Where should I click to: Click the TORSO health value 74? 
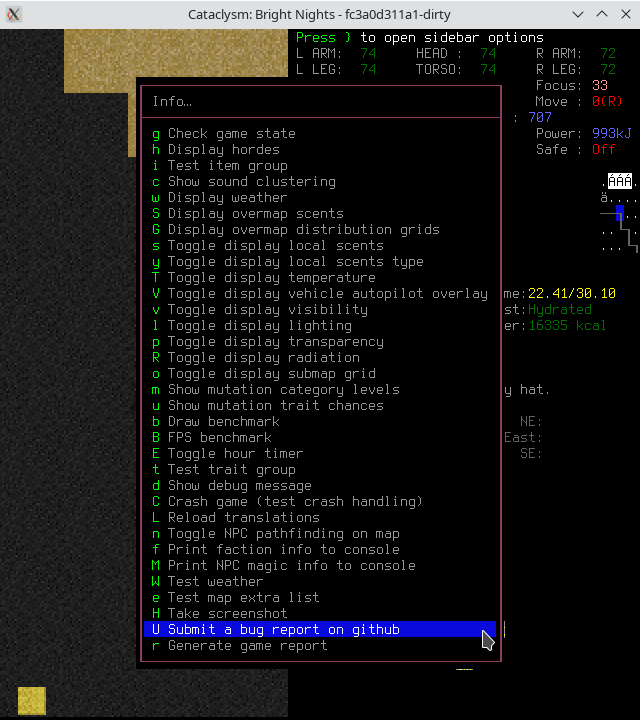point(488,70)
